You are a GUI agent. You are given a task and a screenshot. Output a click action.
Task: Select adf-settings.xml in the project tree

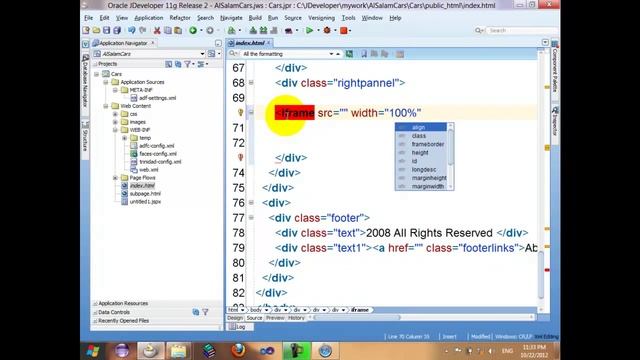click(x=157, y=98)
